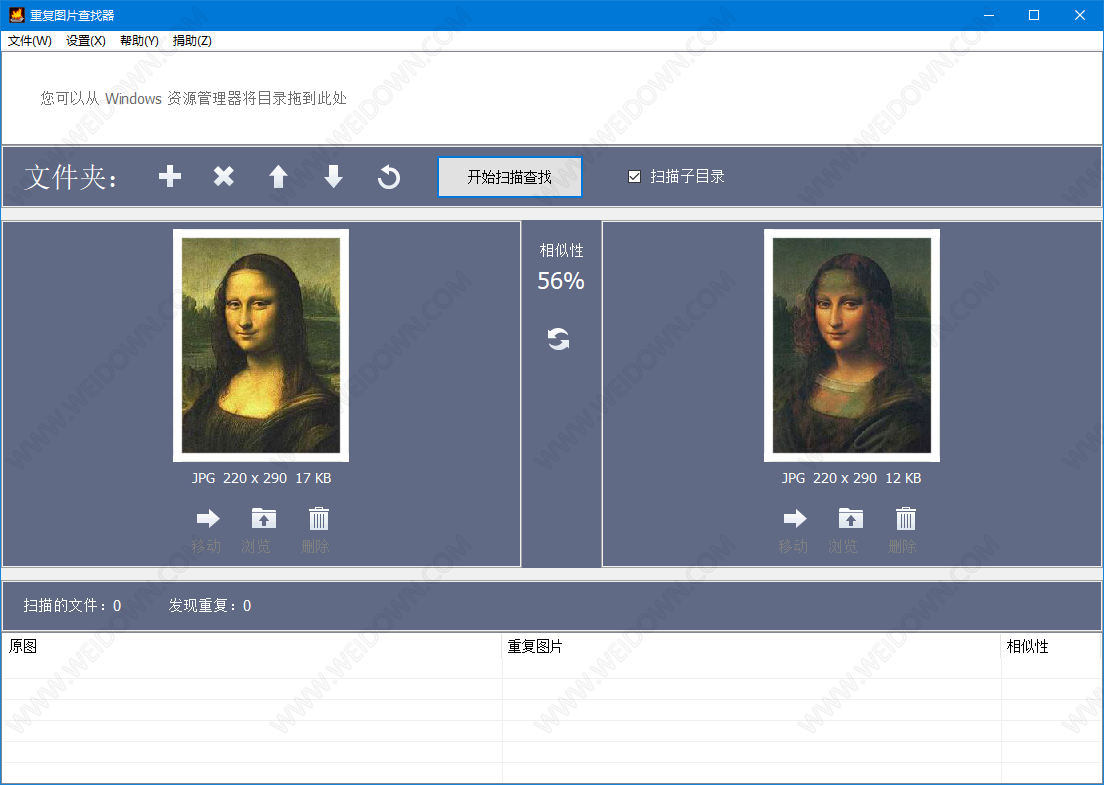The width and height of the screenshot is (1104, 785).
Task: Click the left image's move arrow icon
Action: 208,519
